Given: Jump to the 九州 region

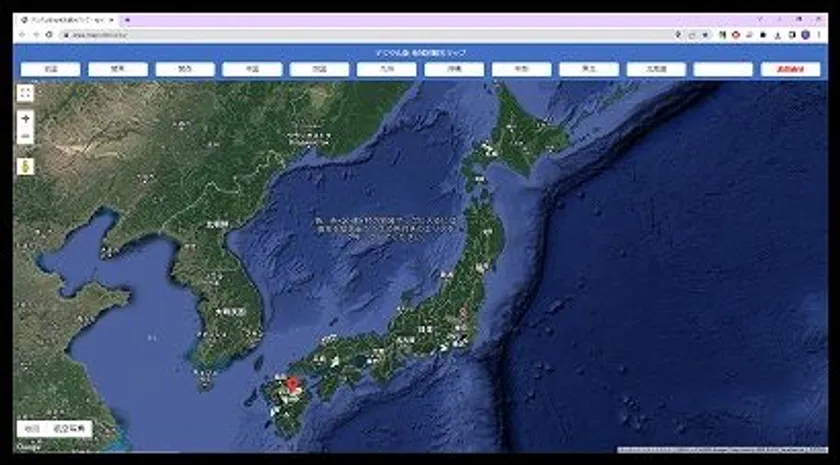Looking at the screenshot, I should tap(387, 69).
